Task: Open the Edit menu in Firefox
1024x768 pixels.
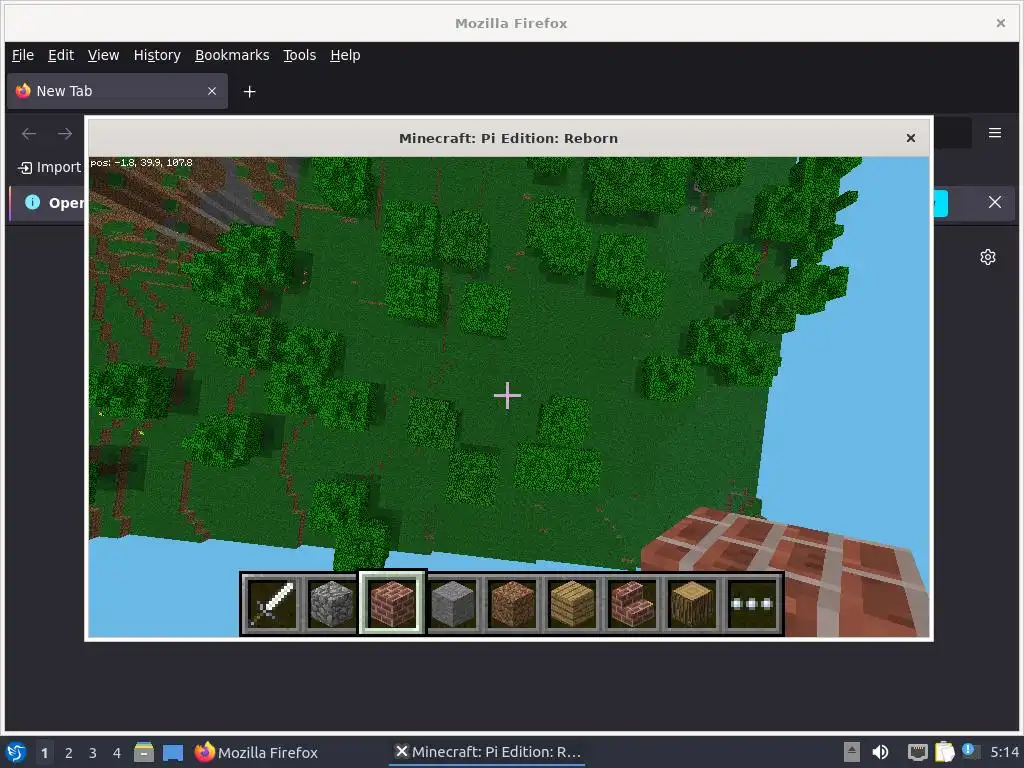Action: click(61, 56)
